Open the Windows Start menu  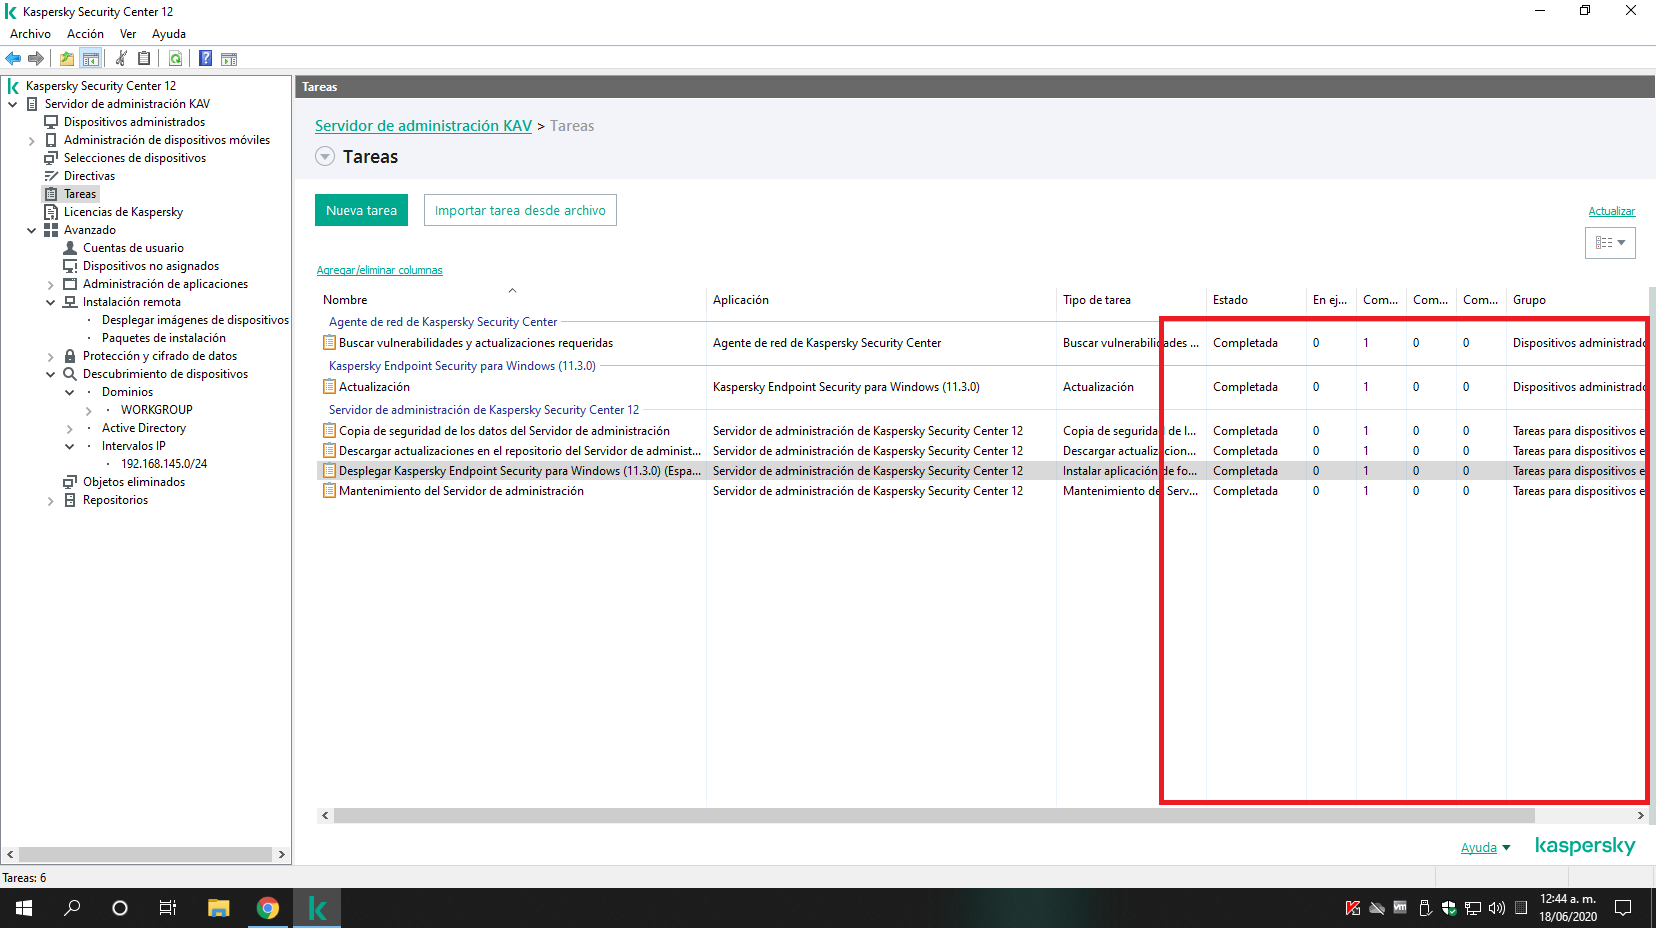pyautogui.click(x=24, y=908)
